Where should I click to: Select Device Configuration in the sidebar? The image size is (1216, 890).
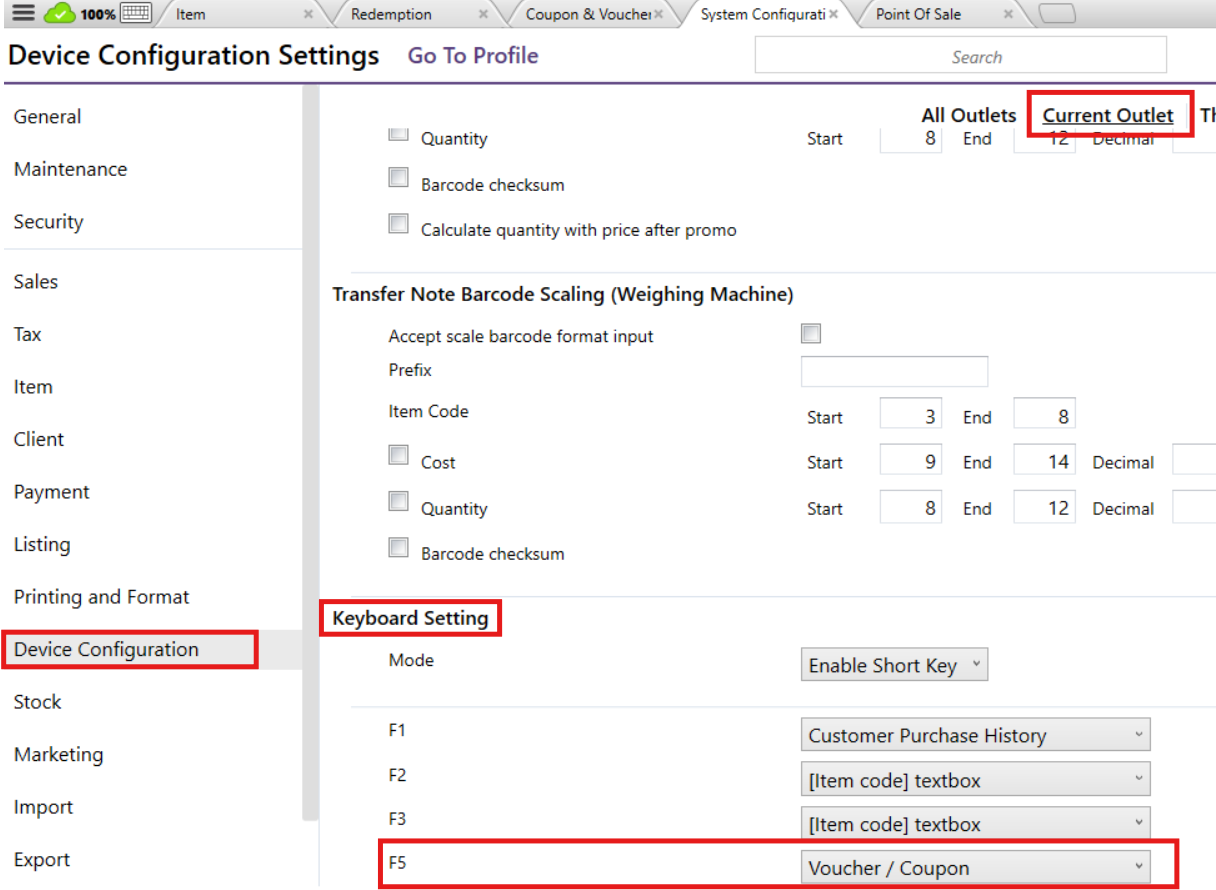tap(107, 650)
